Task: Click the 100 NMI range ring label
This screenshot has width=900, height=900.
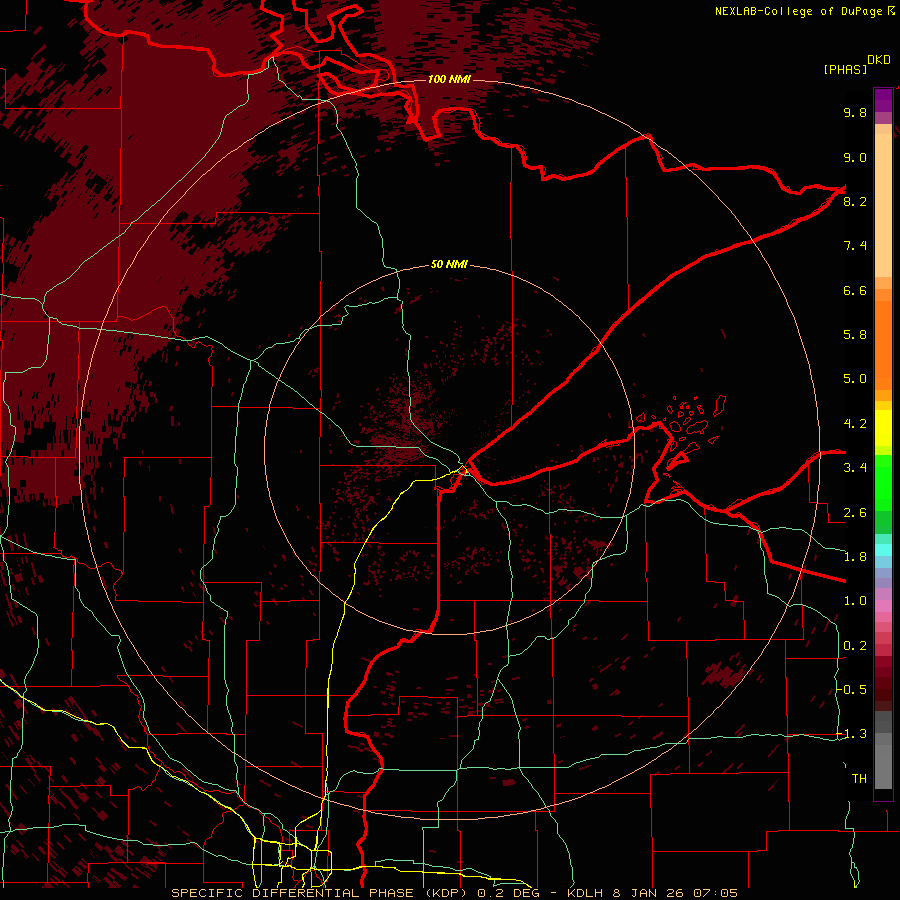Action: coord(449,79)
